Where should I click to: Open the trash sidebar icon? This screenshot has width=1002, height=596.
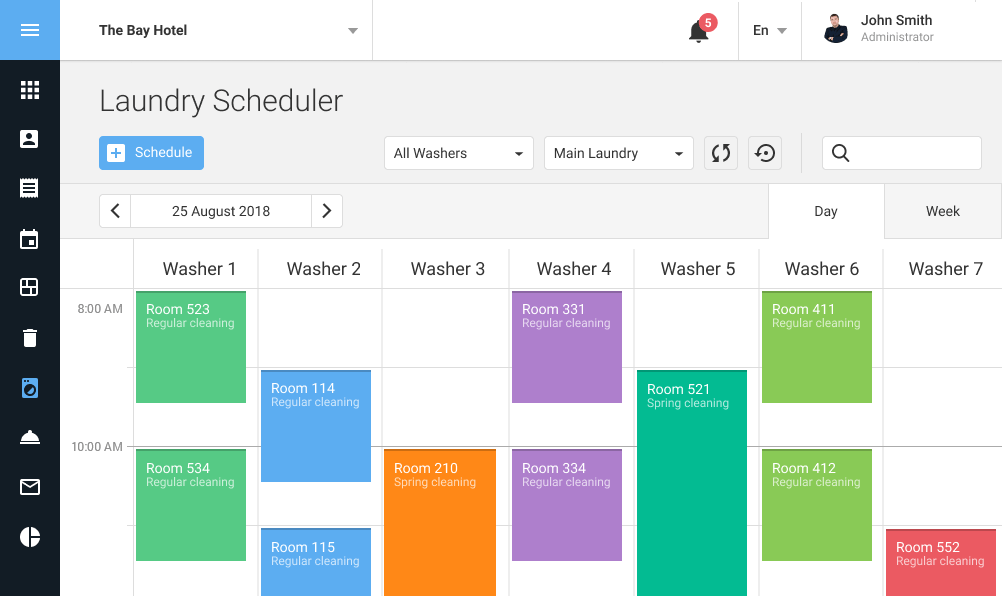pyautogui.click(x=30, y=338)
